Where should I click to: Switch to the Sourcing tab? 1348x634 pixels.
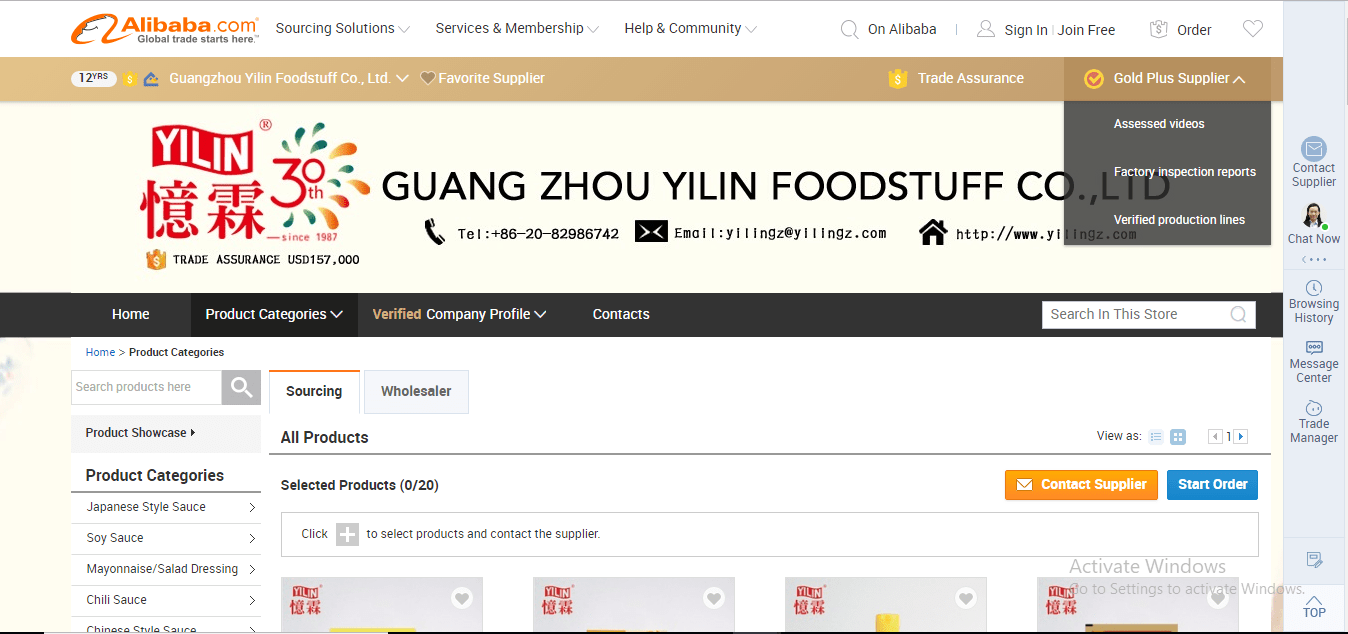coord(314,391)
